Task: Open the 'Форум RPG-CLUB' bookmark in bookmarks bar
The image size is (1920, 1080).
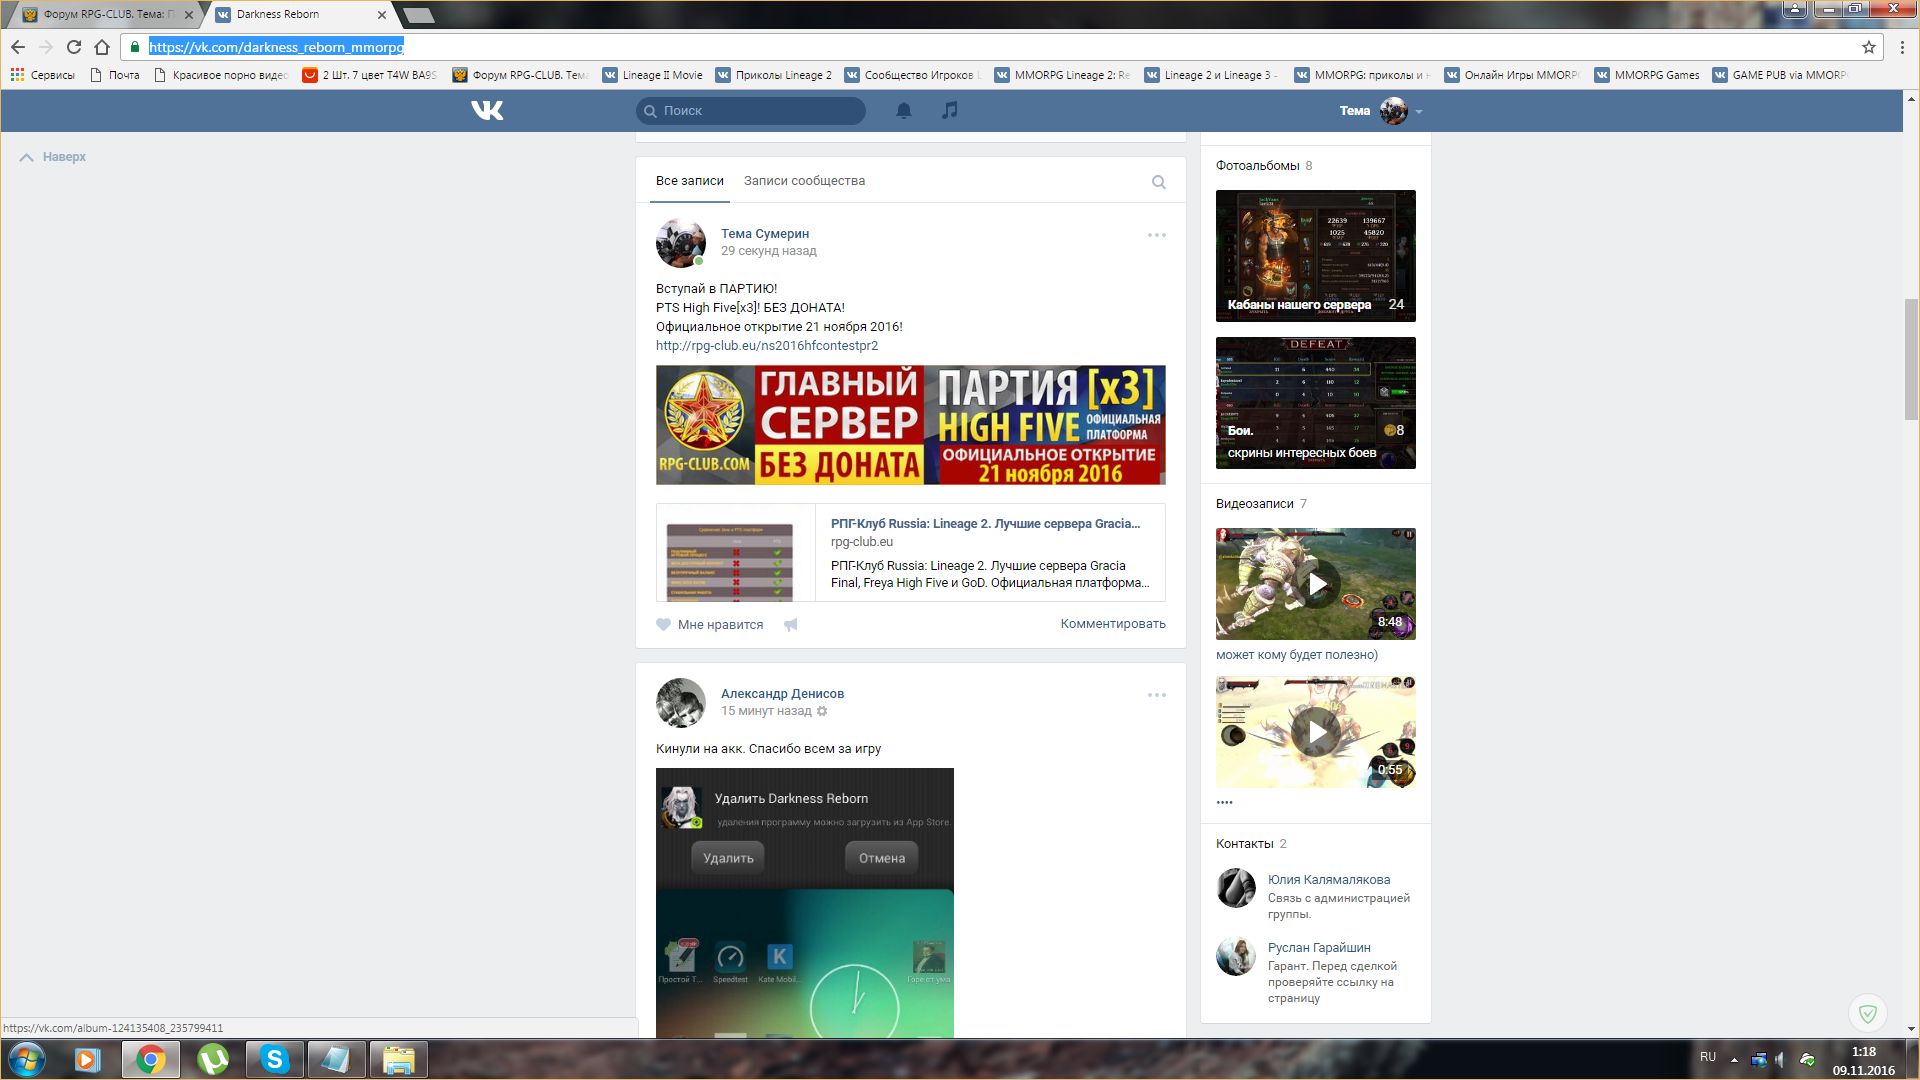Action: tap(521, 75)
